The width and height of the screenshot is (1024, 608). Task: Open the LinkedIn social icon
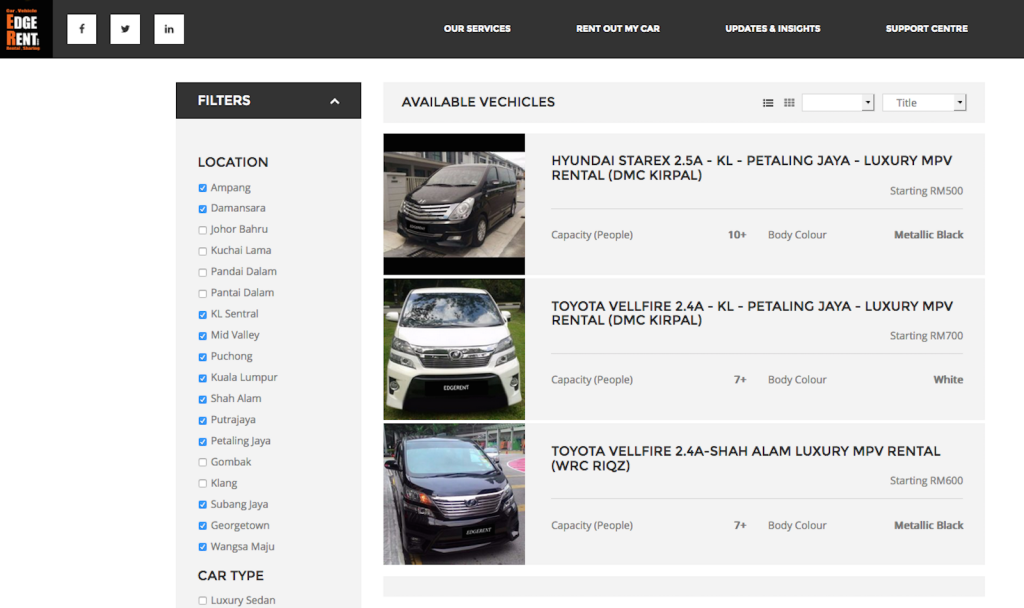169,29
